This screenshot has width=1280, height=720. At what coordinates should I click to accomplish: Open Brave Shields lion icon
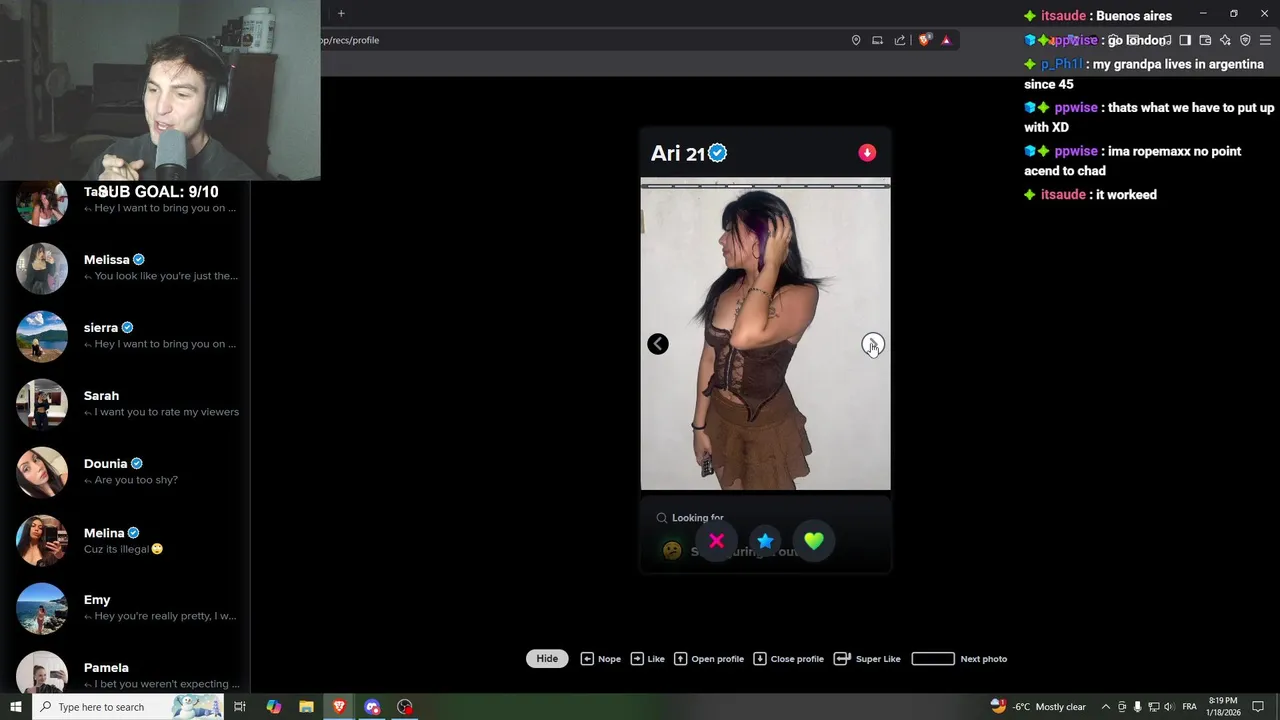pos(925,40)
